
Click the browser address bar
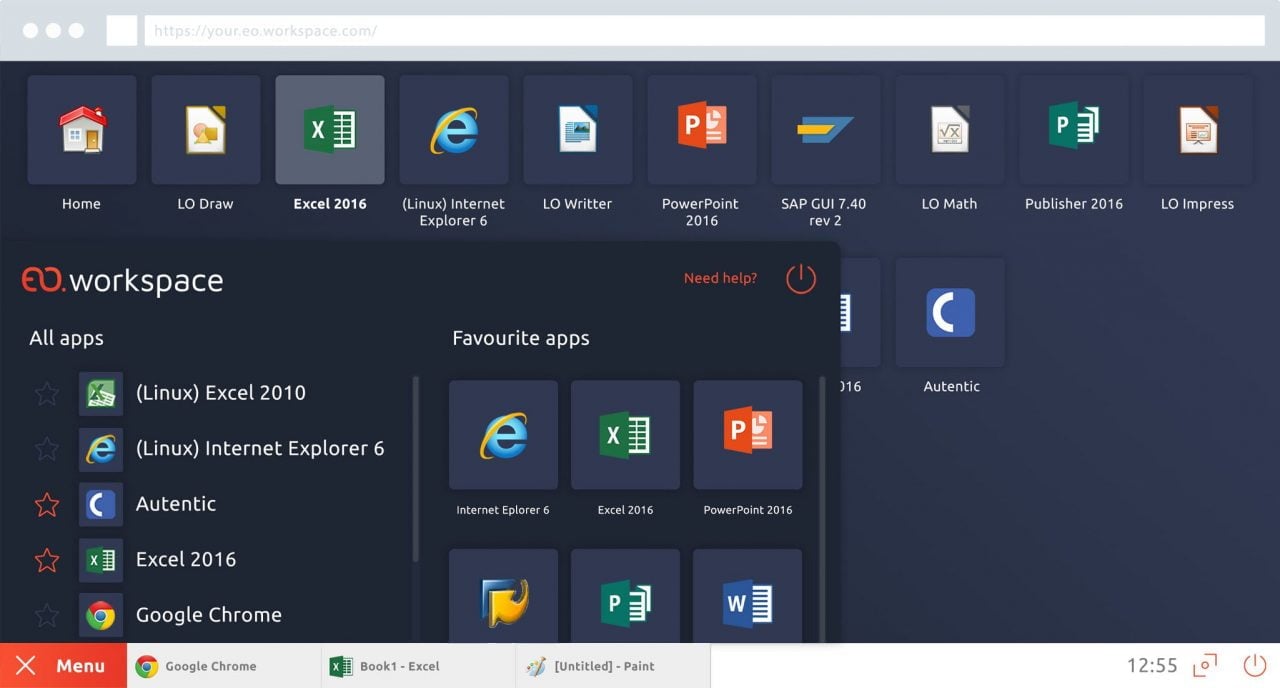(x=706, y=31)
